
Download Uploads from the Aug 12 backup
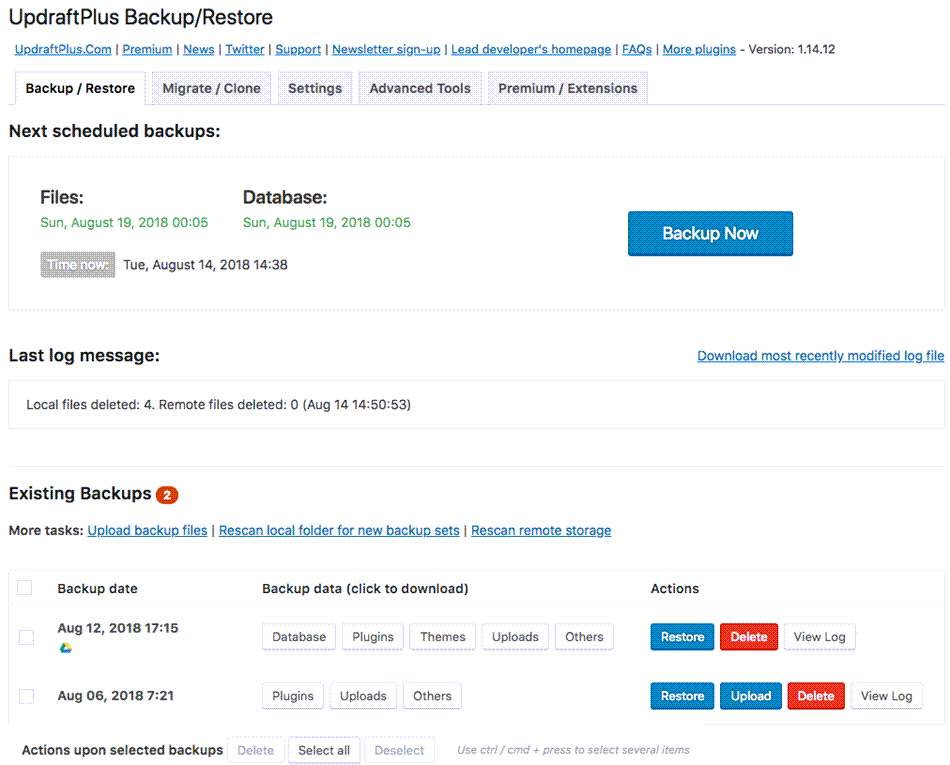(515, 637)
